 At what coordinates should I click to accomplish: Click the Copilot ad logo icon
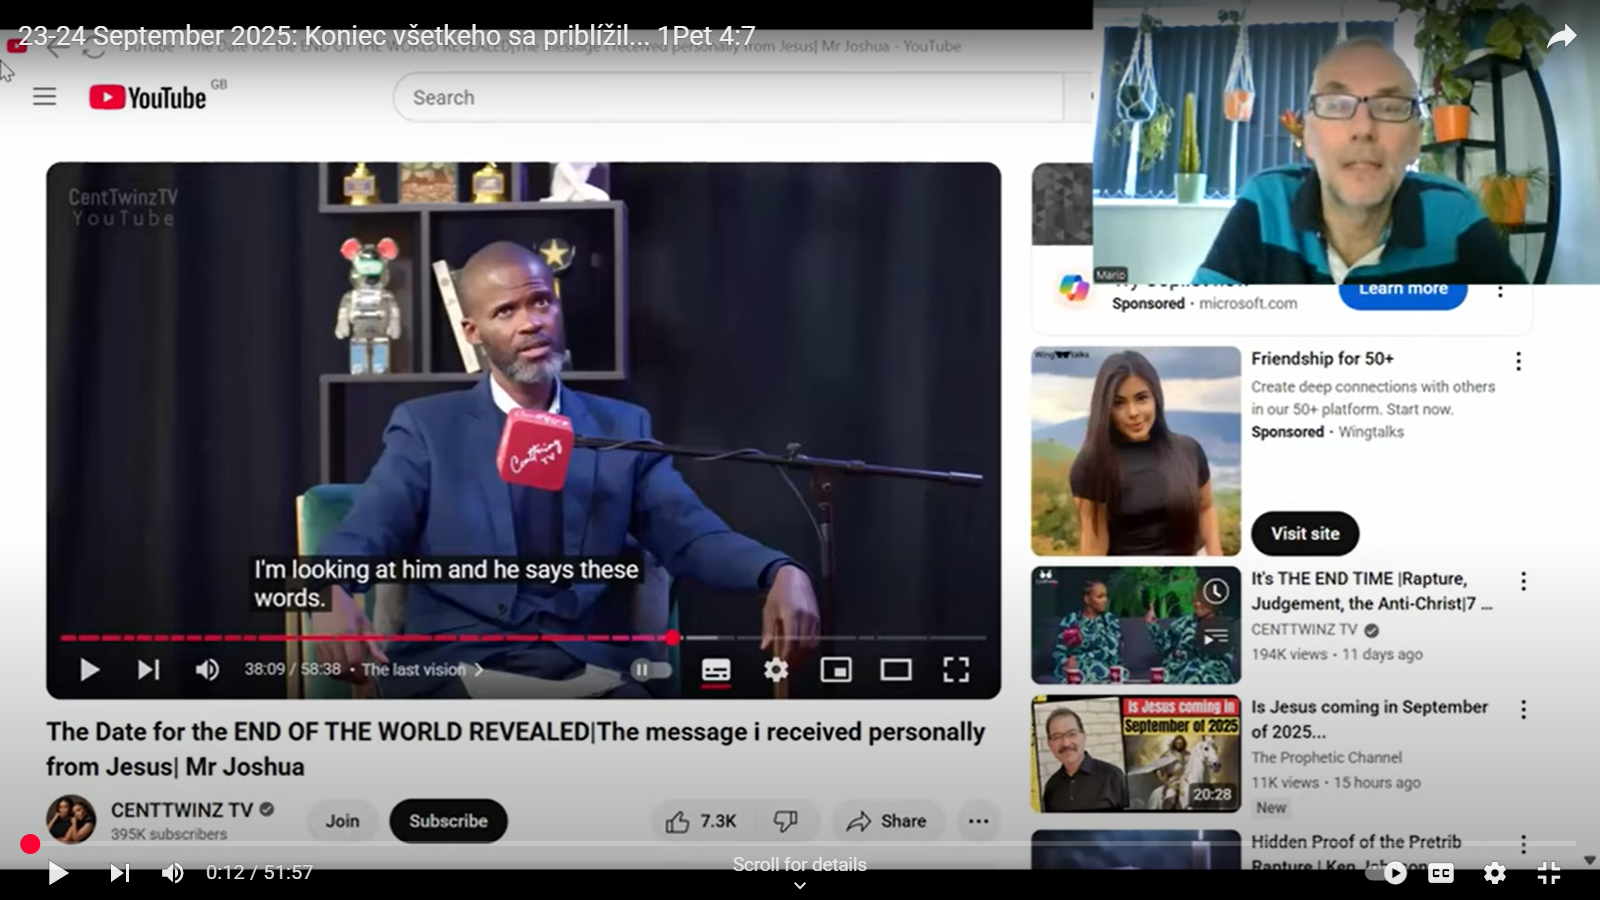tap(1074, 288)
